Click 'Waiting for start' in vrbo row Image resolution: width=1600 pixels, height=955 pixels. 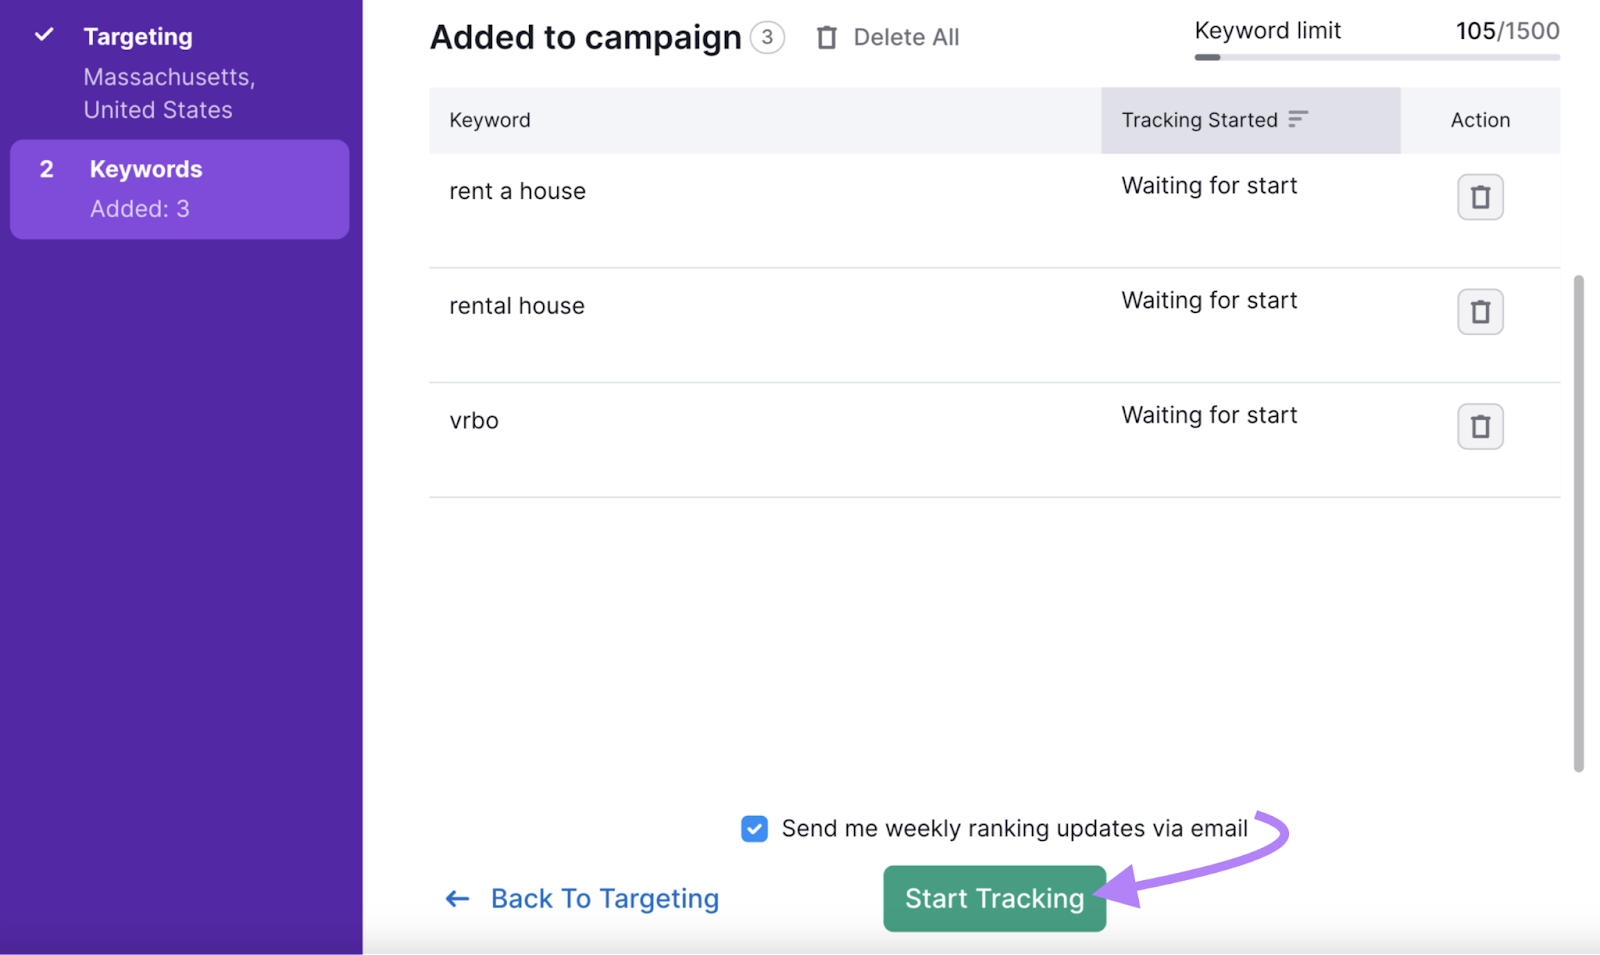pos(1209,416)
